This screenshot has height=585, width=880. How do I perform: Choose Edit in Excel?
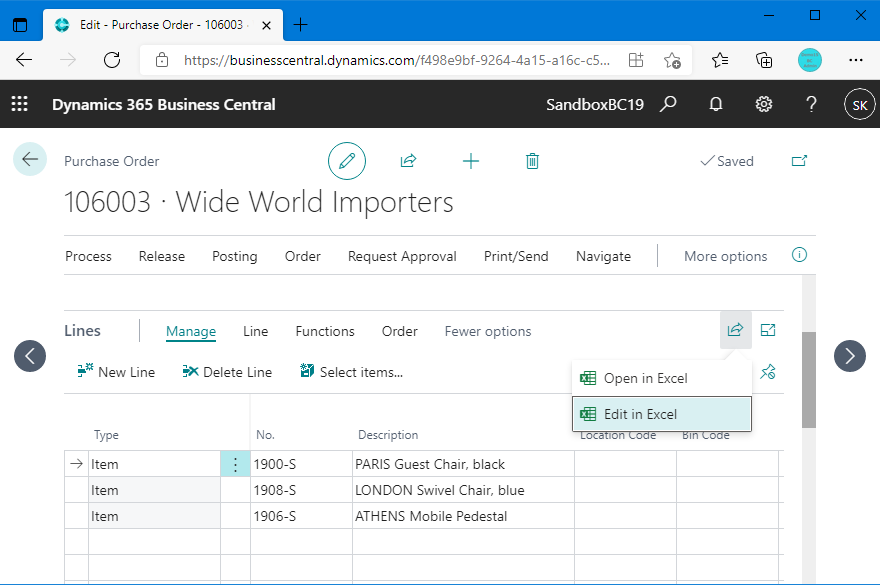662,414
